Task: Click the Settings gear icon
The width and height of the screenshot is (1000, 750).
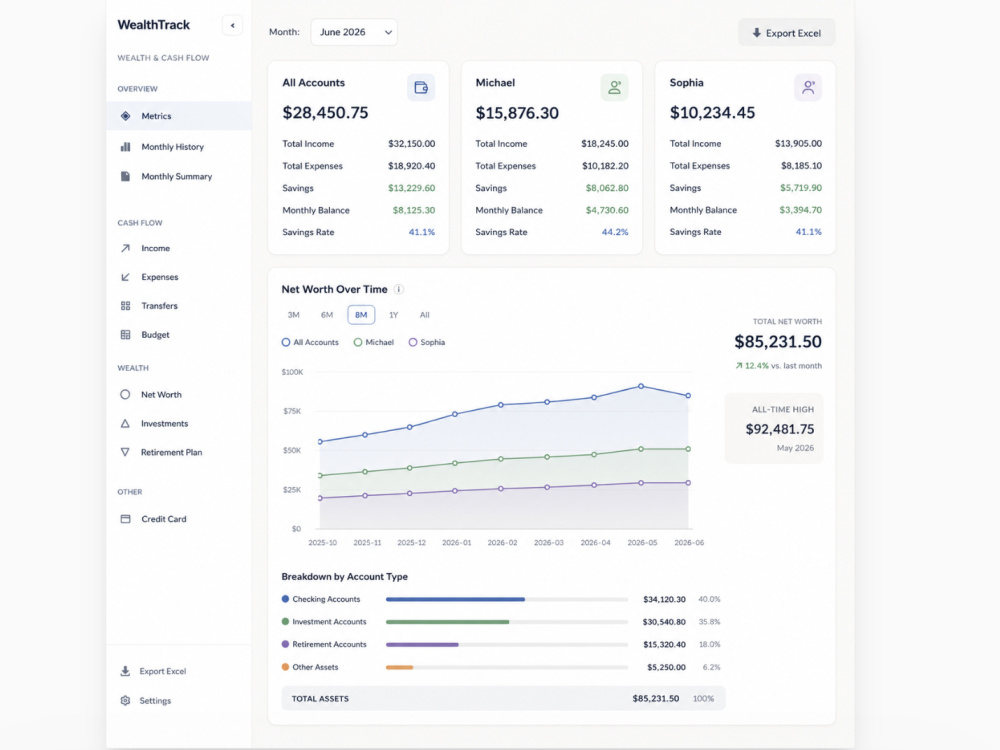Action: (x=125, y=700)
